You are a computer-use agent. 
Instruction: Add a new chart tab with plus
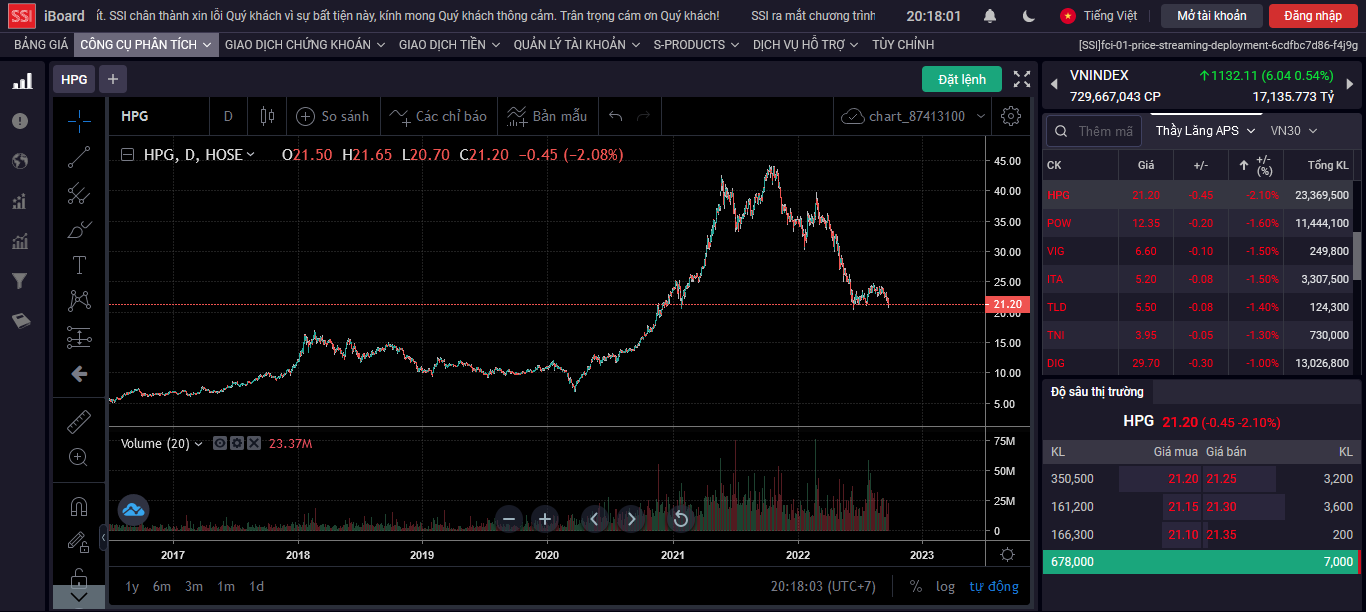pyautogui.click(x=112, y=79)
